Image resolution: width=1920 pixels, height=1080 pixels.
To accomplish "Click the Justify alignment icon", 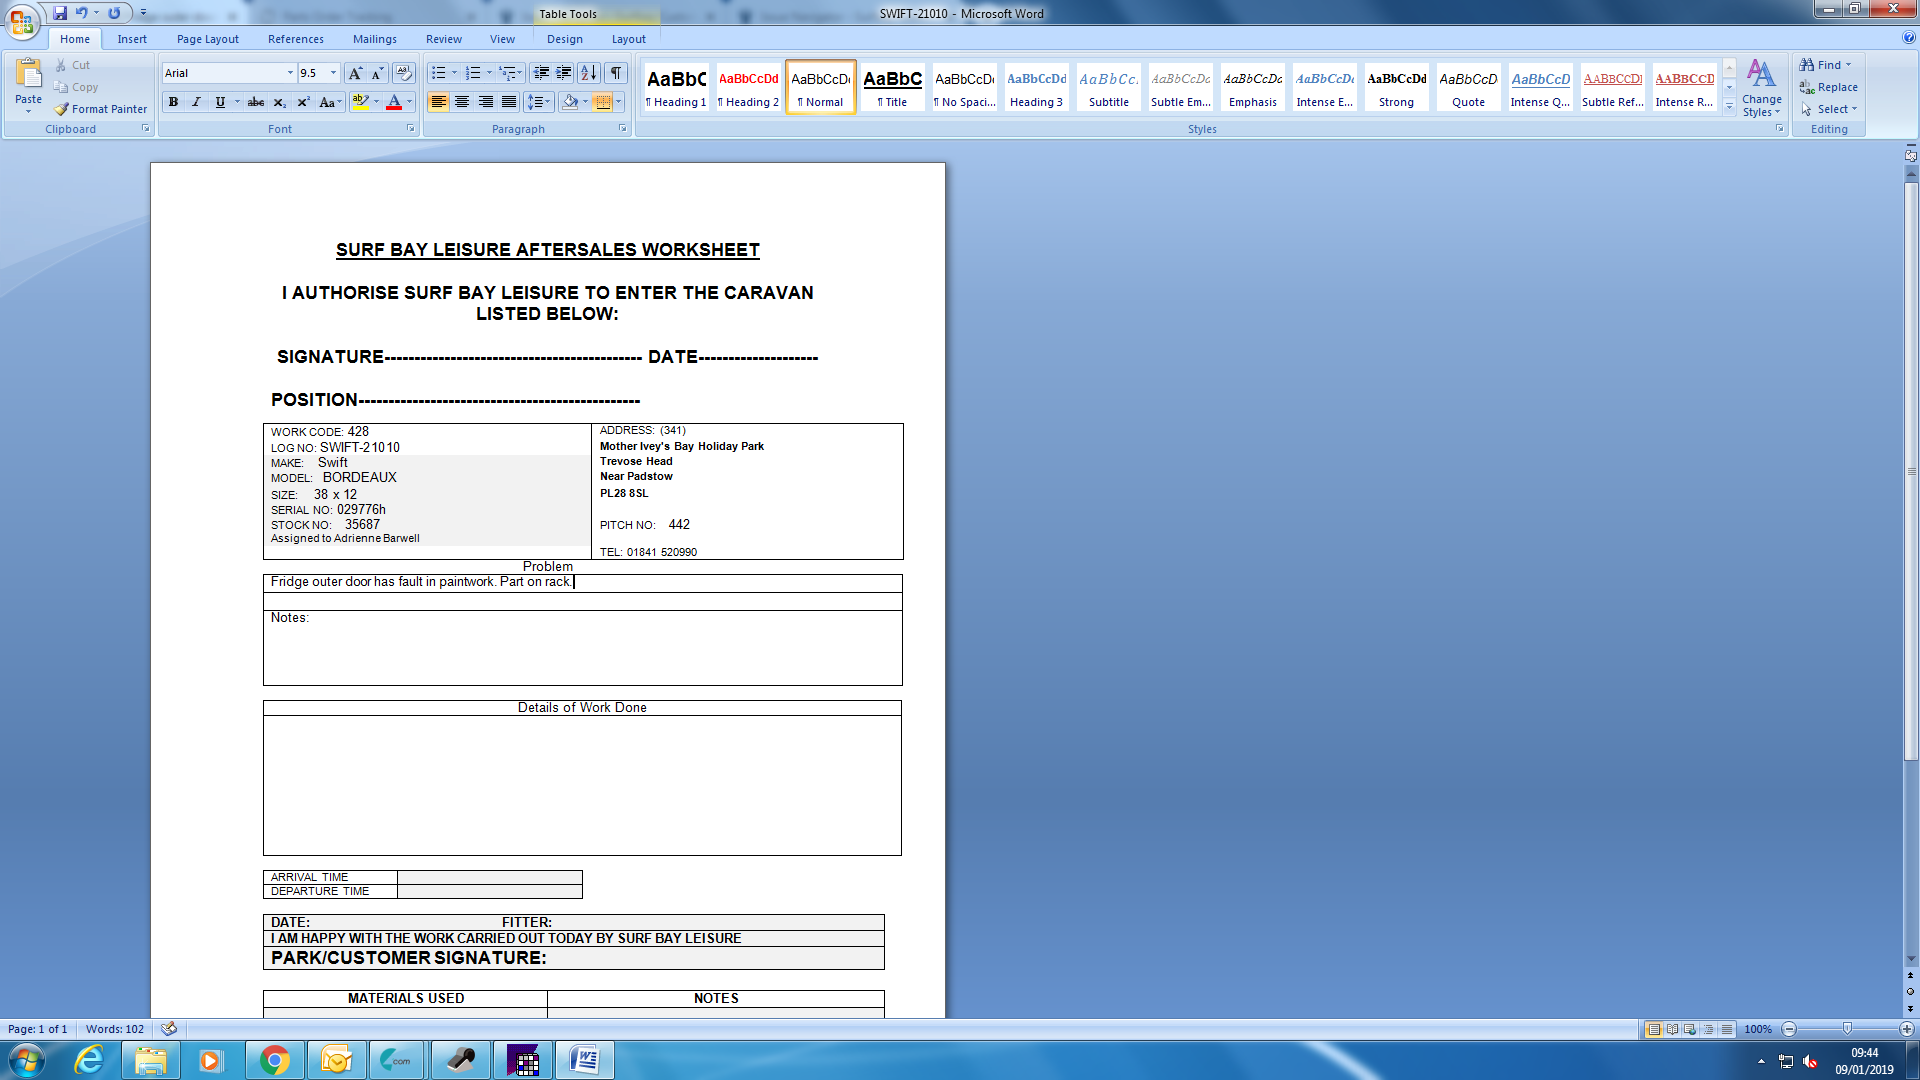I will (509, 102).
